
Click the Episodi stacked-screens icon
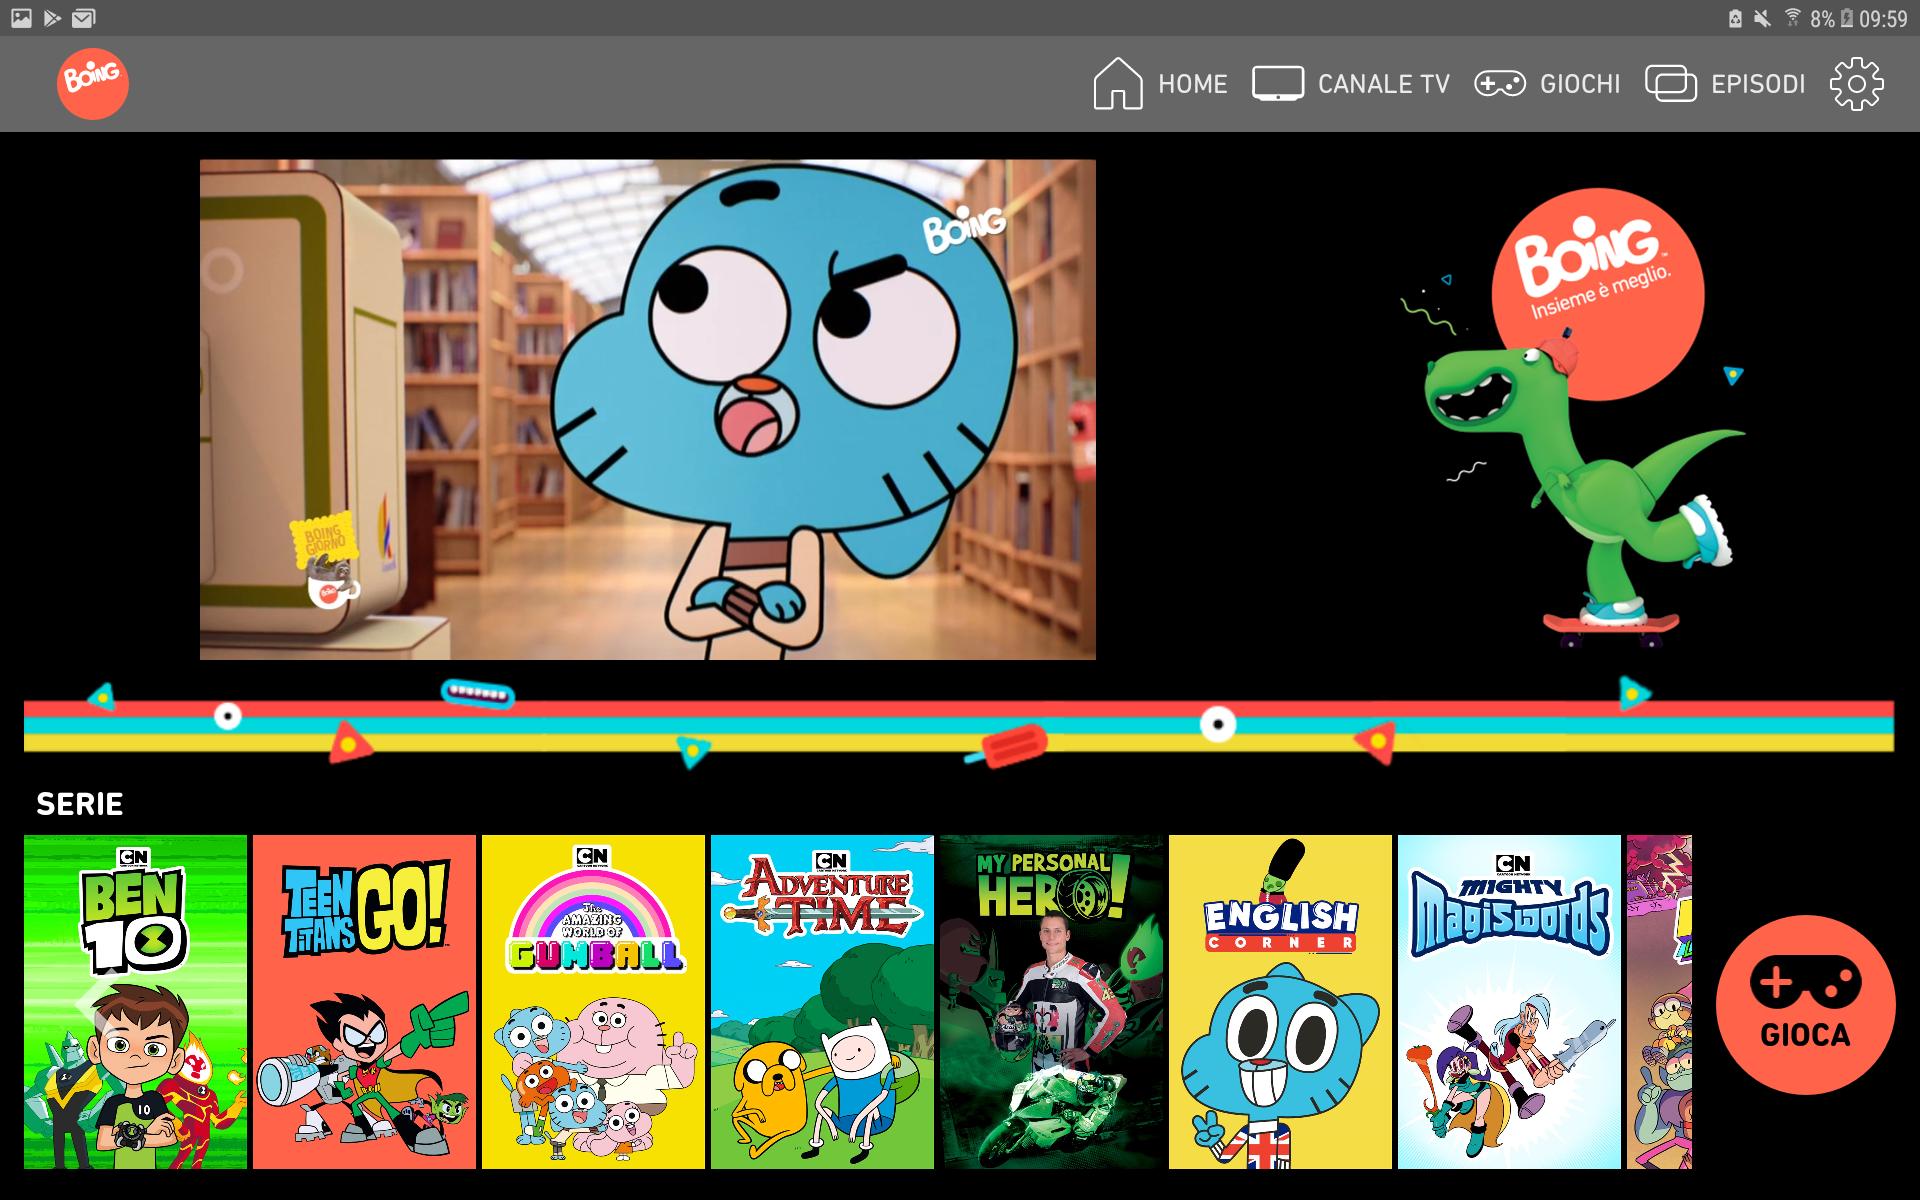[x=1671, y=84]
